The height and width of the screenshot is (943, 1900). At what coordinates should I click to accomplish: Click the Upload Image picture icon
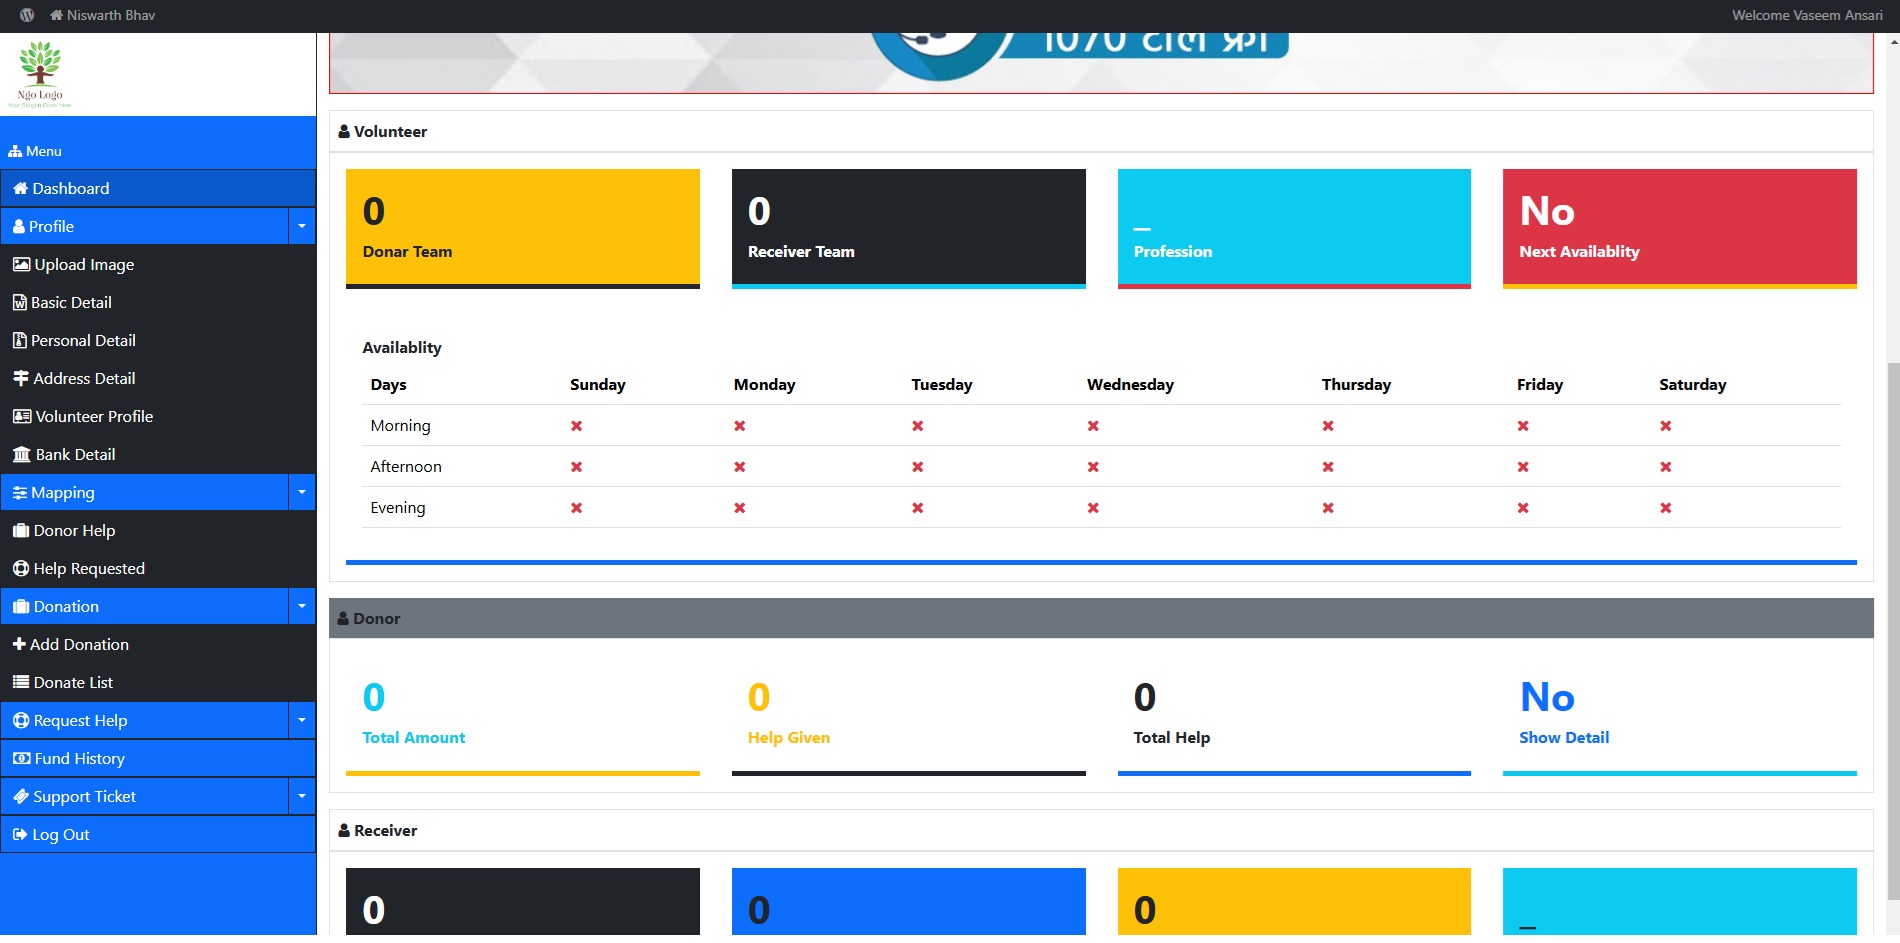pos(21,265)
